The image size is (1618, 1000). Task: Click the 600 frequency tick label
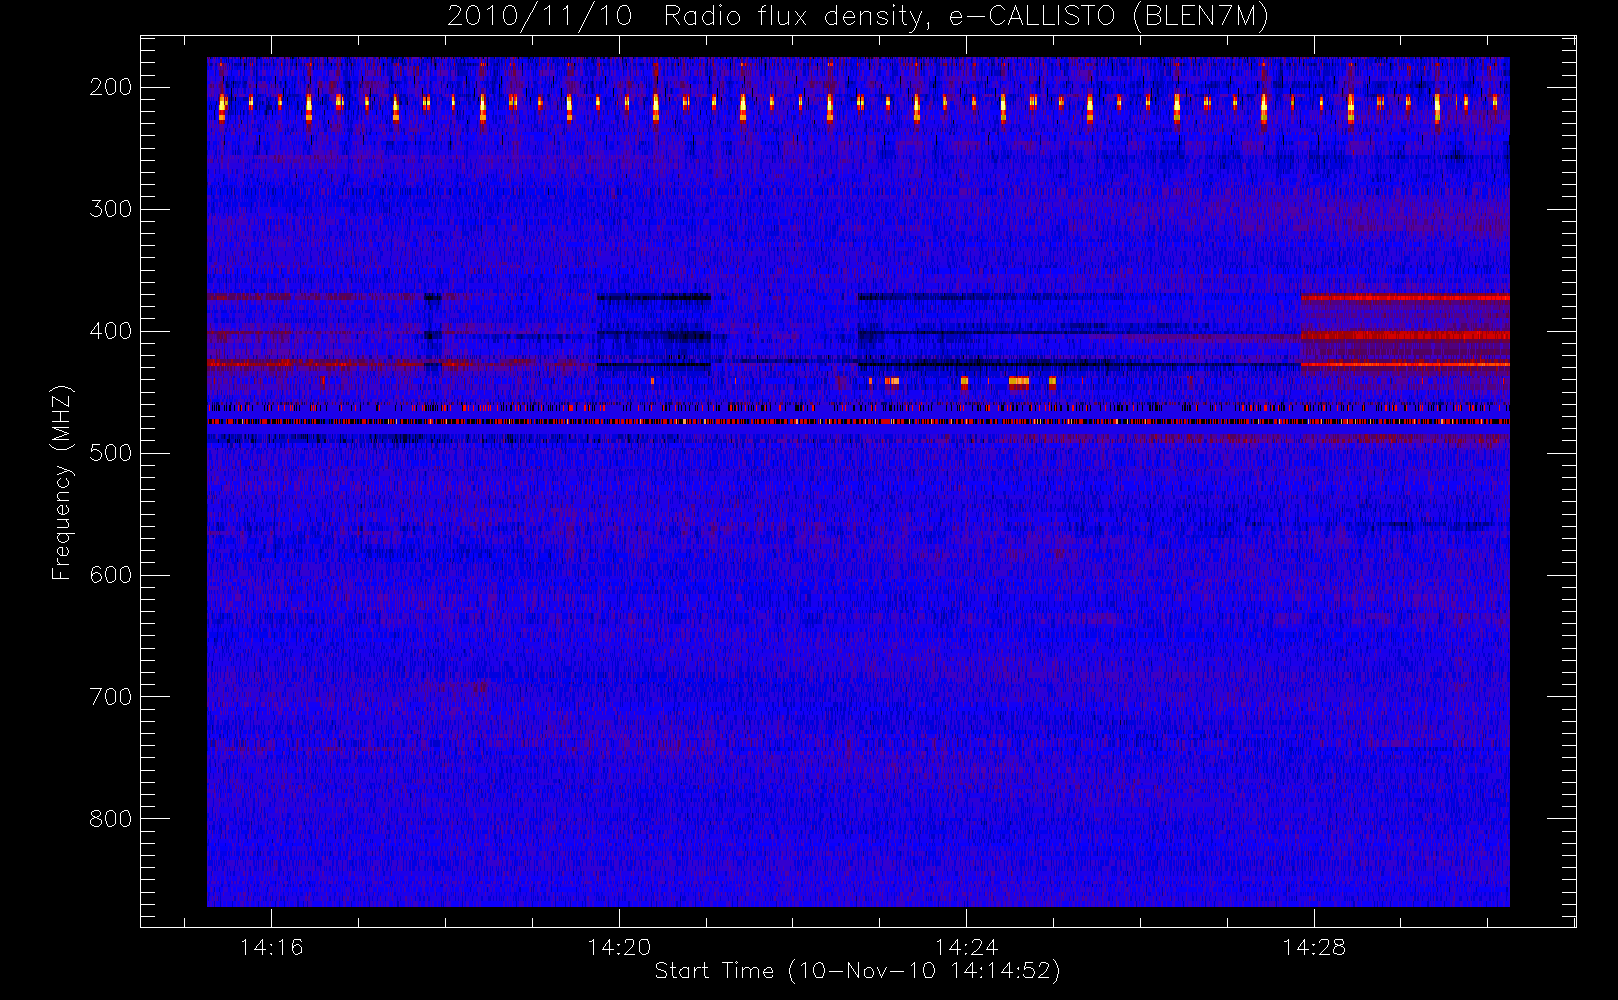coord(111,575)
